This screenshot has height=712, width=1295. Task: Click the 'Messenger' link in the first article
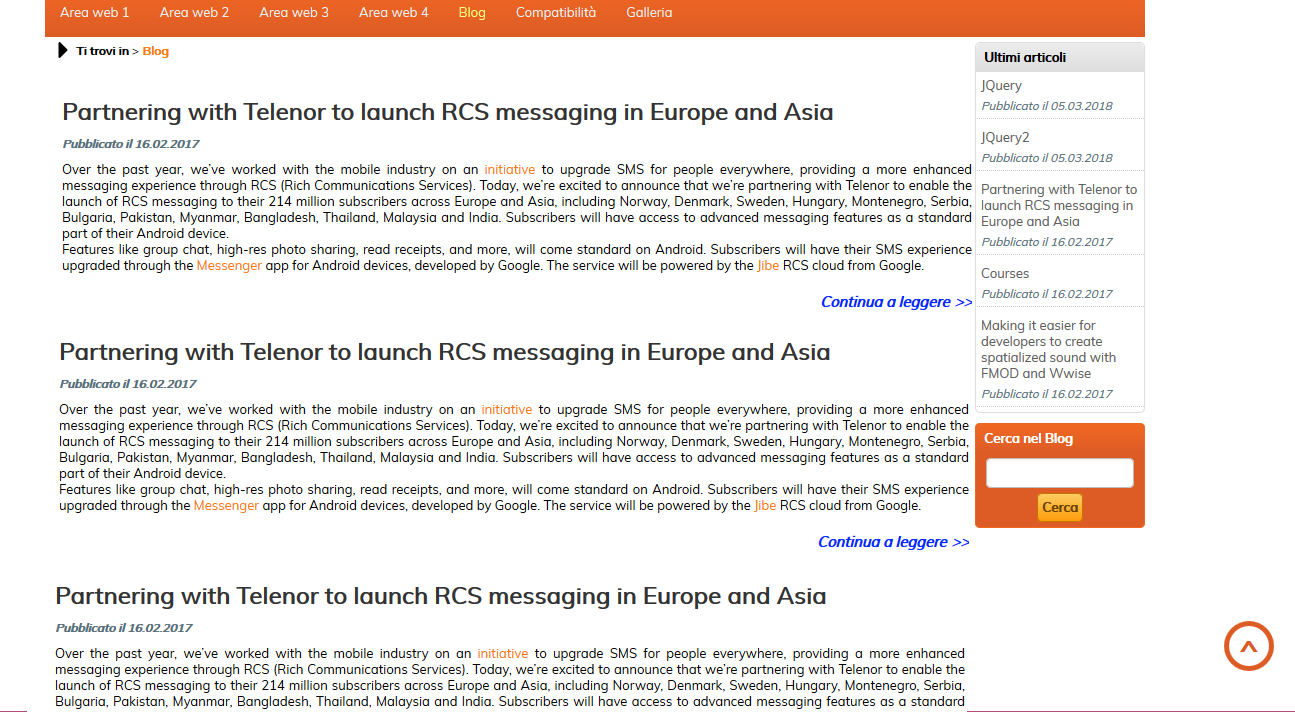click(229, 266)
